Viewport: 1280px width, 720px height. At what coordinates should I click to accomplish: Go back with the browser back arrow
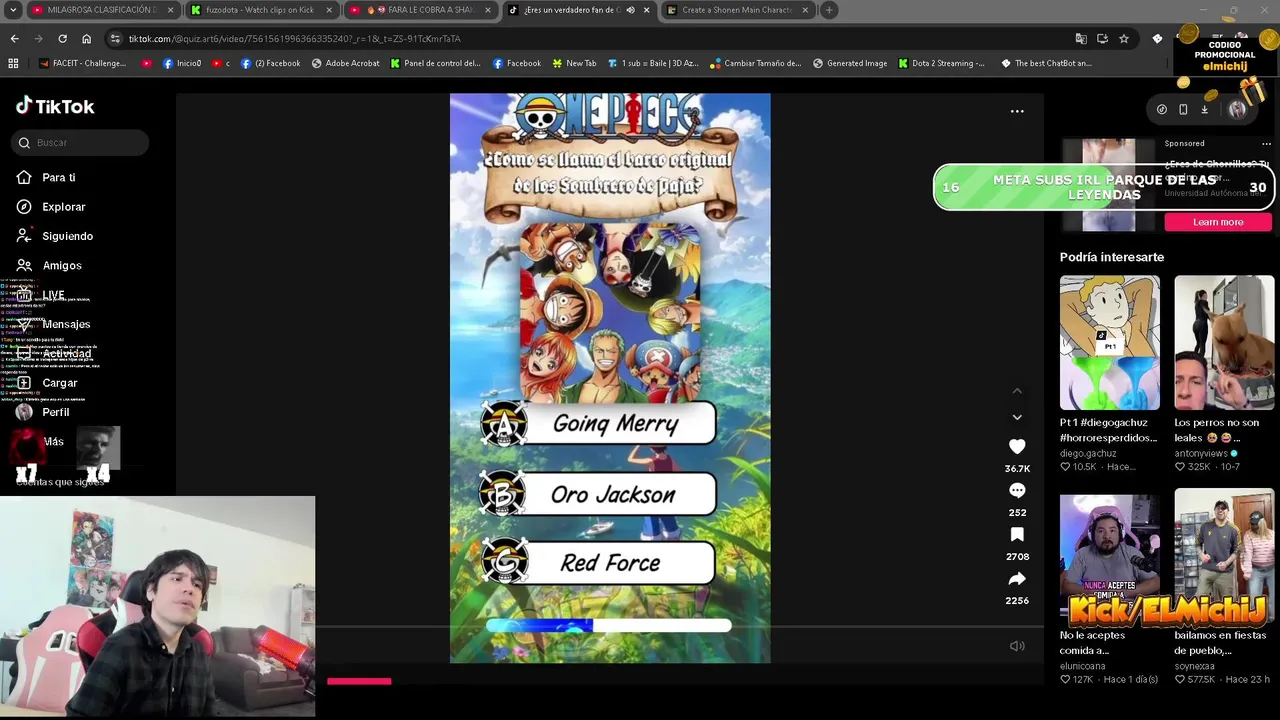[x=14, y=38]
